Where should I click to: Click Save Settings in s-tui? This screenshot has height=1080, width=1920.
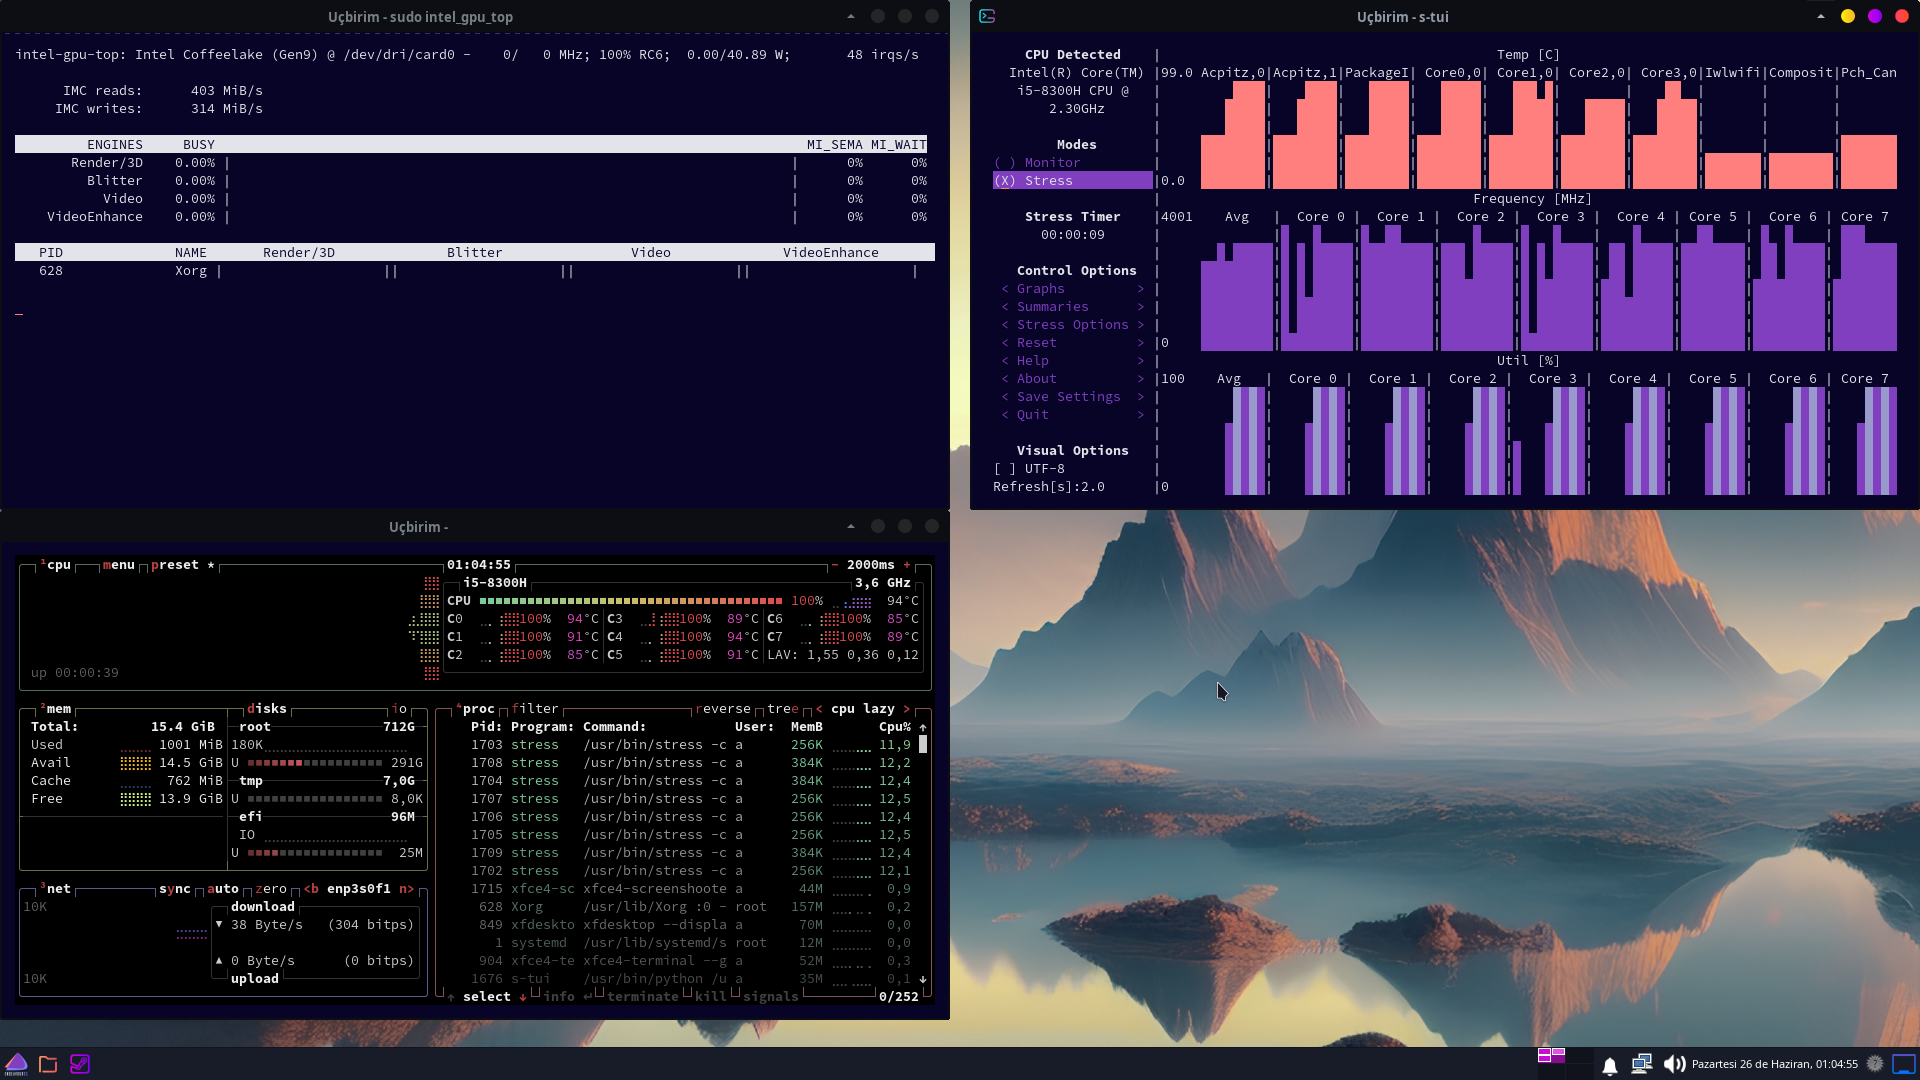point(1068,397)
